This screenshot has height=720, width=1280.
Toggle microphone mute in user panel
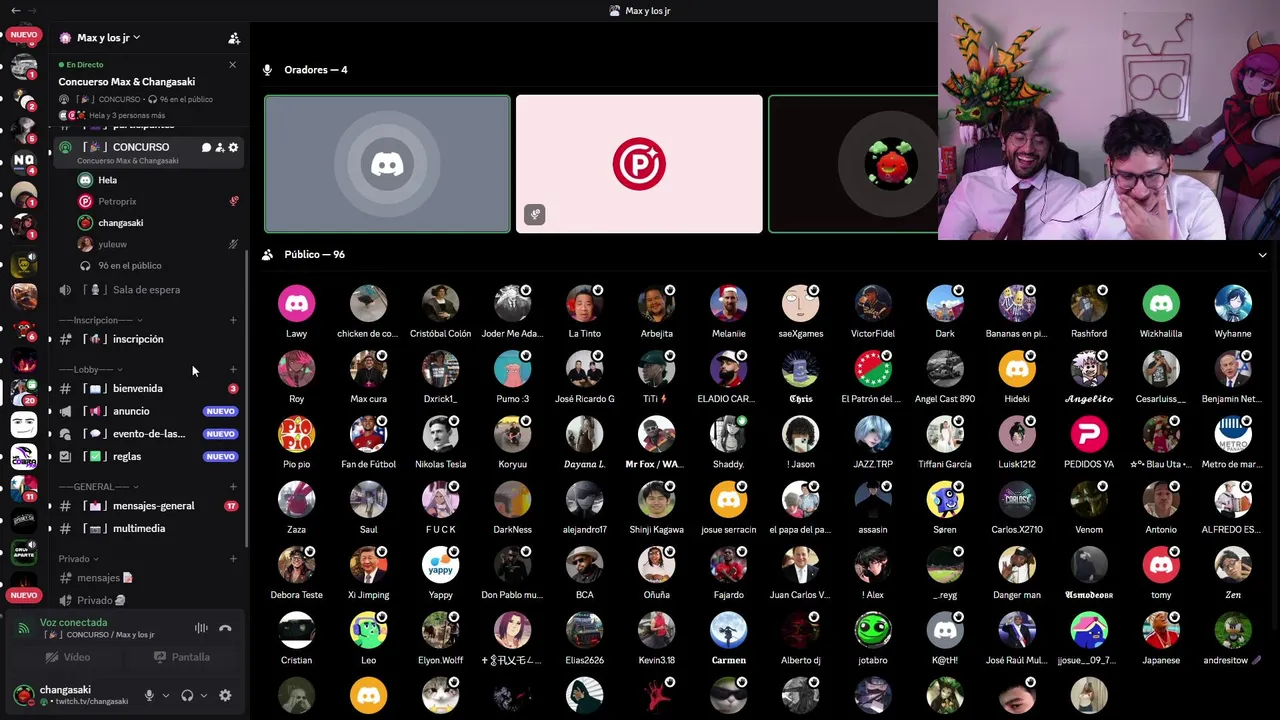[149, 695]
